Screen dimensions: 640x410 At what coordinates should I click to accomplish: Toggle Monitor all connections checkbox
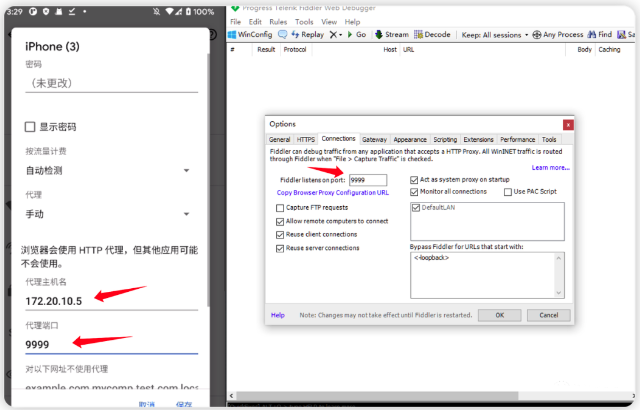click(414, 192)
